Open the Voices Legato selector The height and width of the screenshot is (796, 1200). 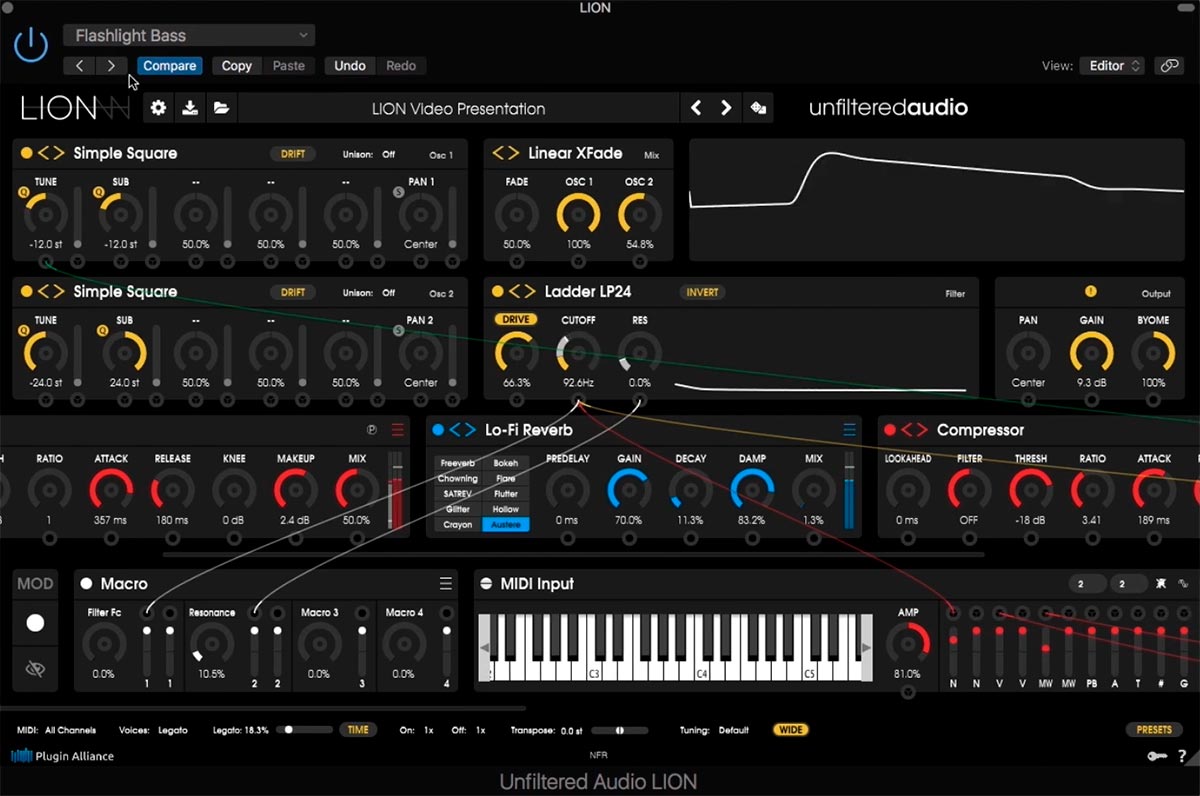[x=172, y=730]
